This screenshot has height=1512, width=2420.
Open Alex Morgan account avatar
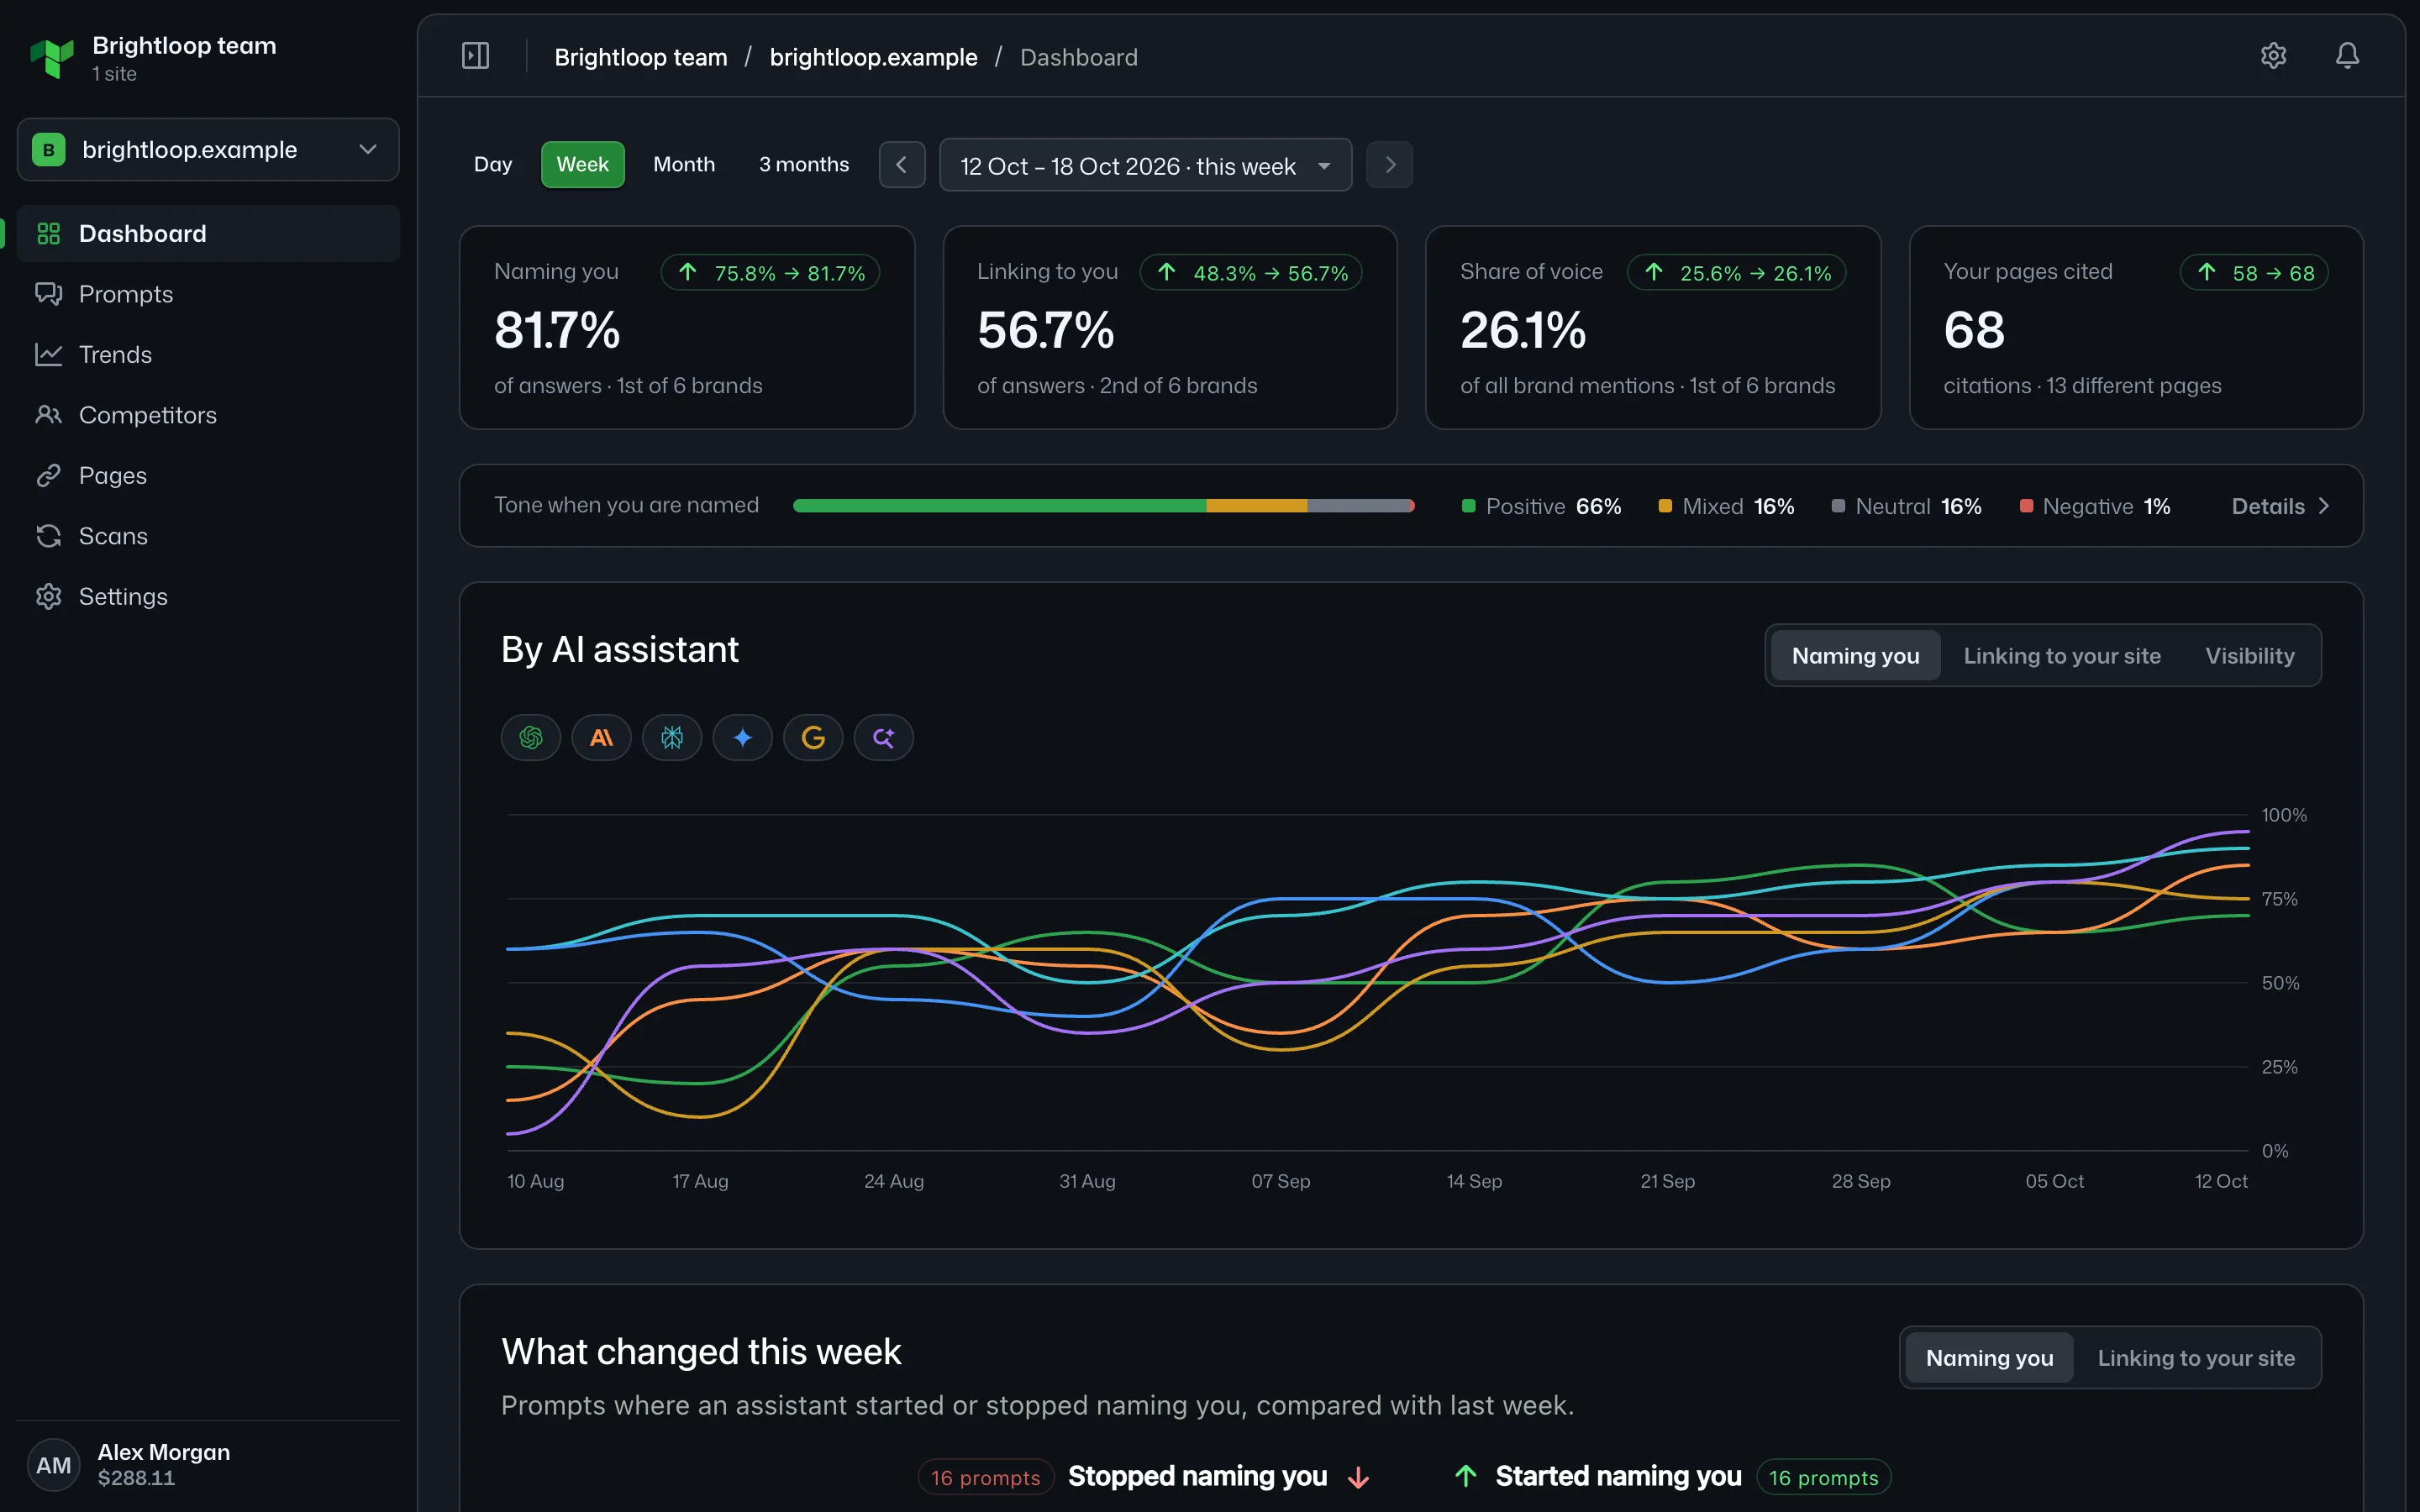click(x=53, y=1465)
